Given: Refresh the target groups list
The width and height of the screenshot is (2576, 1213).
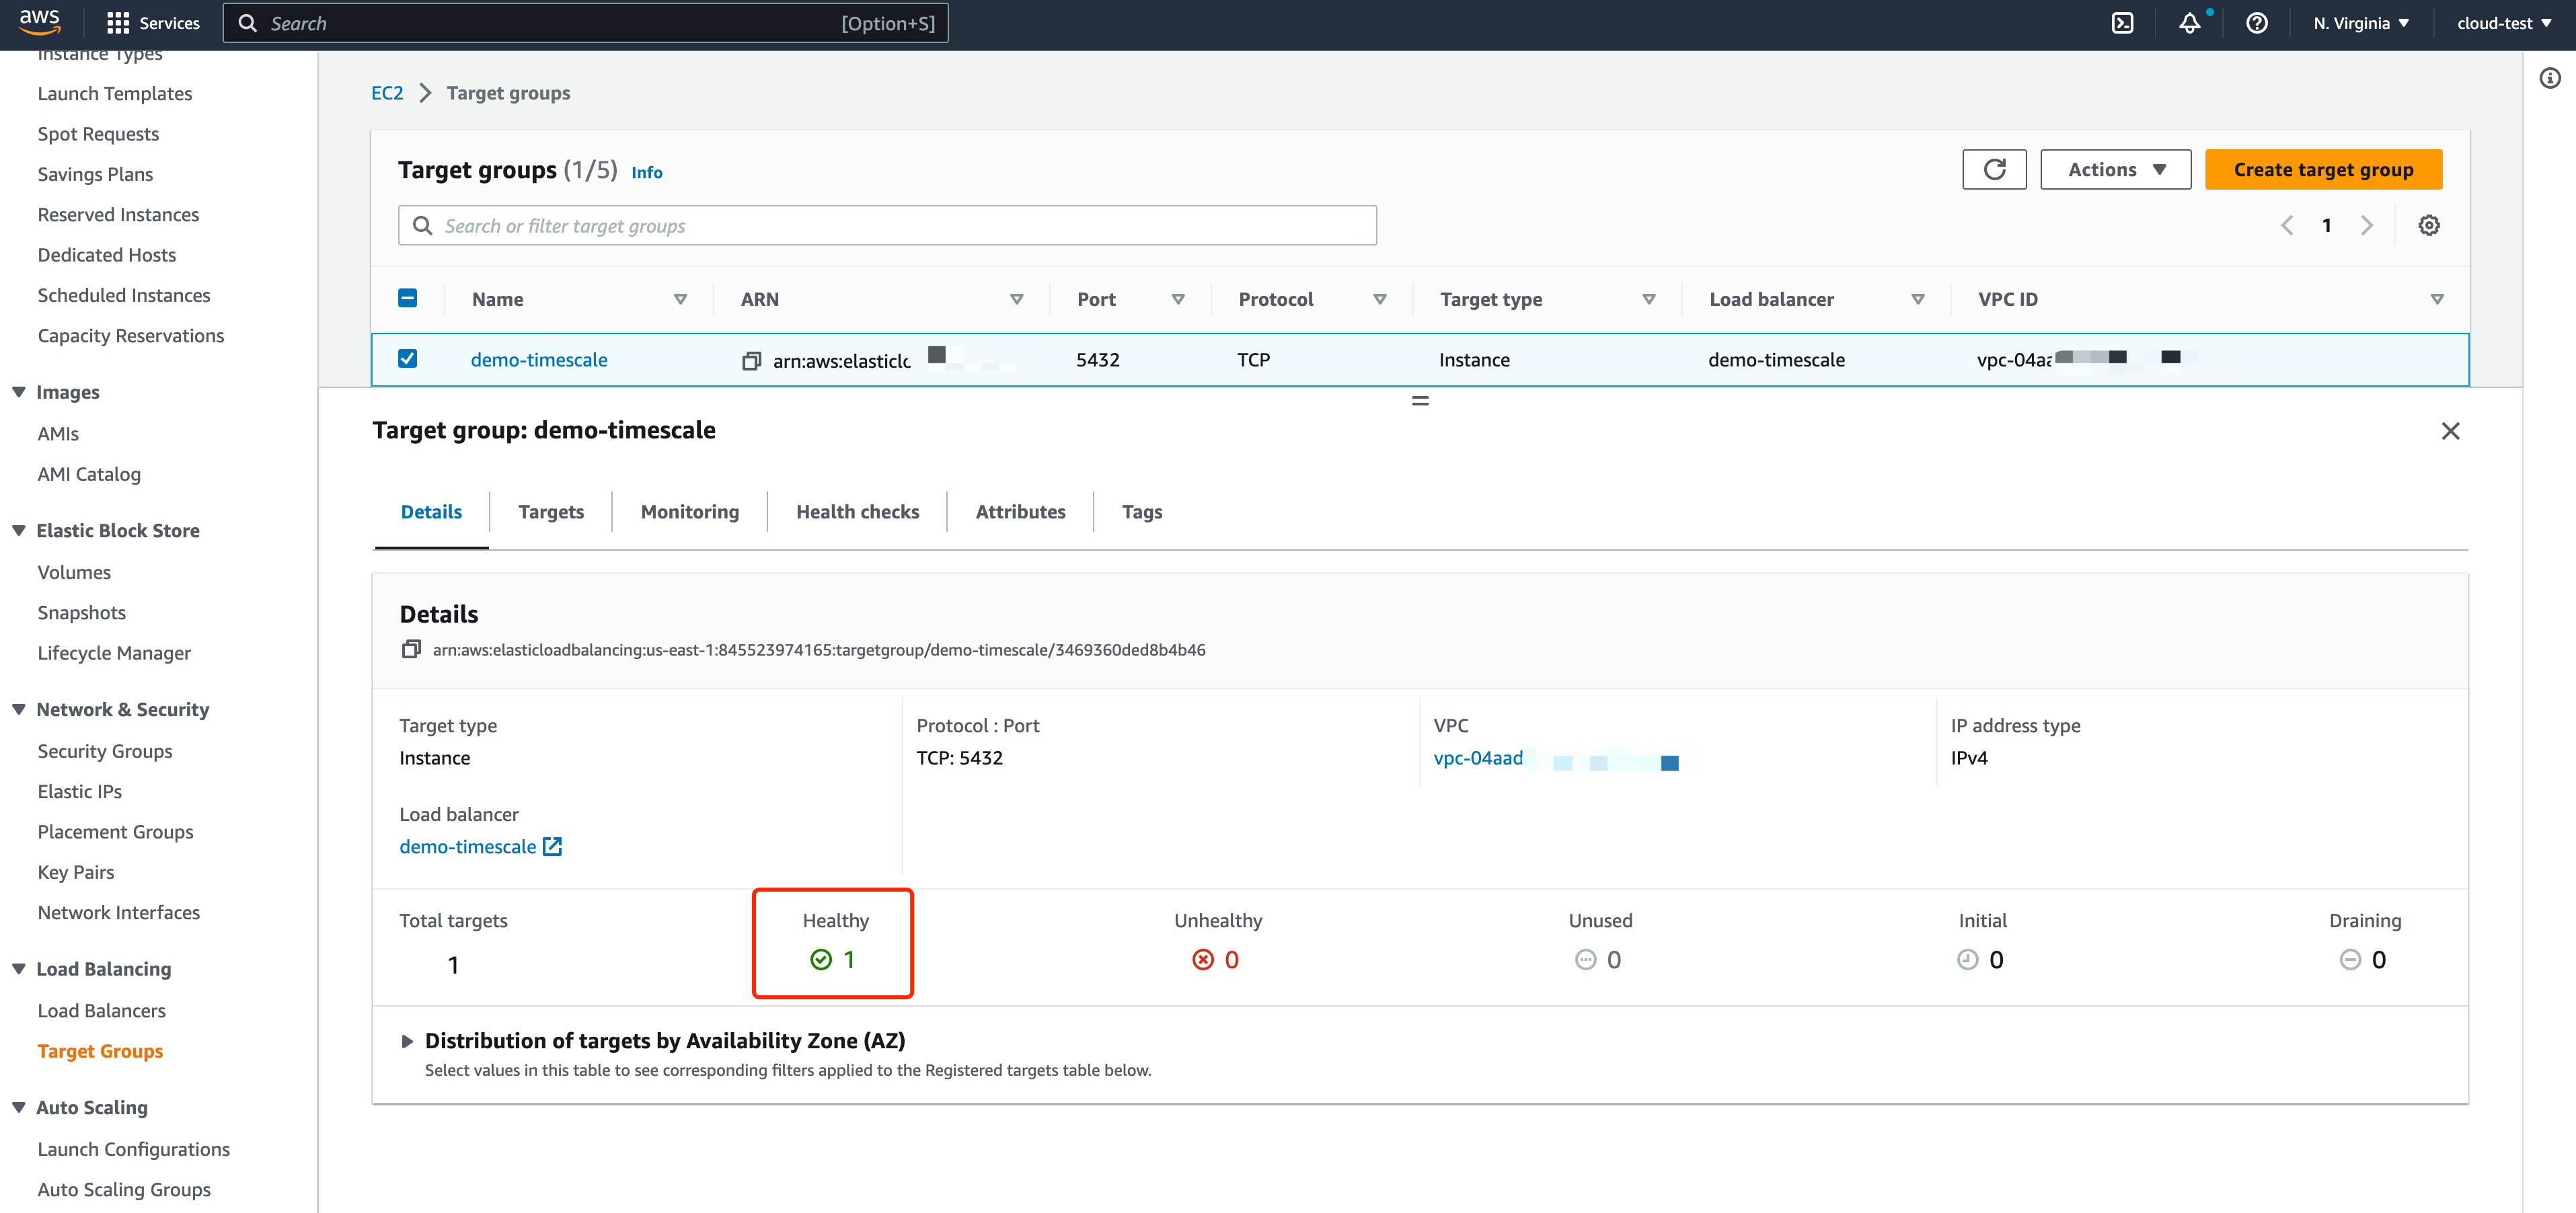Looking at the screenshot, I should pos(1994,169).
